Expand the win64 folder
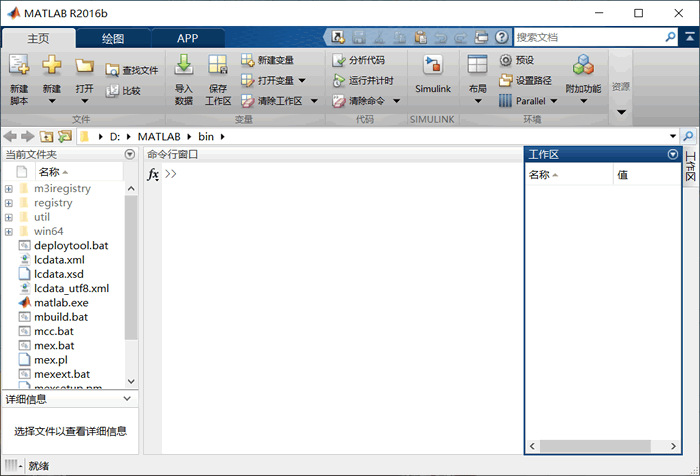This screenshot has height=476, width=700. pos(8,232)
